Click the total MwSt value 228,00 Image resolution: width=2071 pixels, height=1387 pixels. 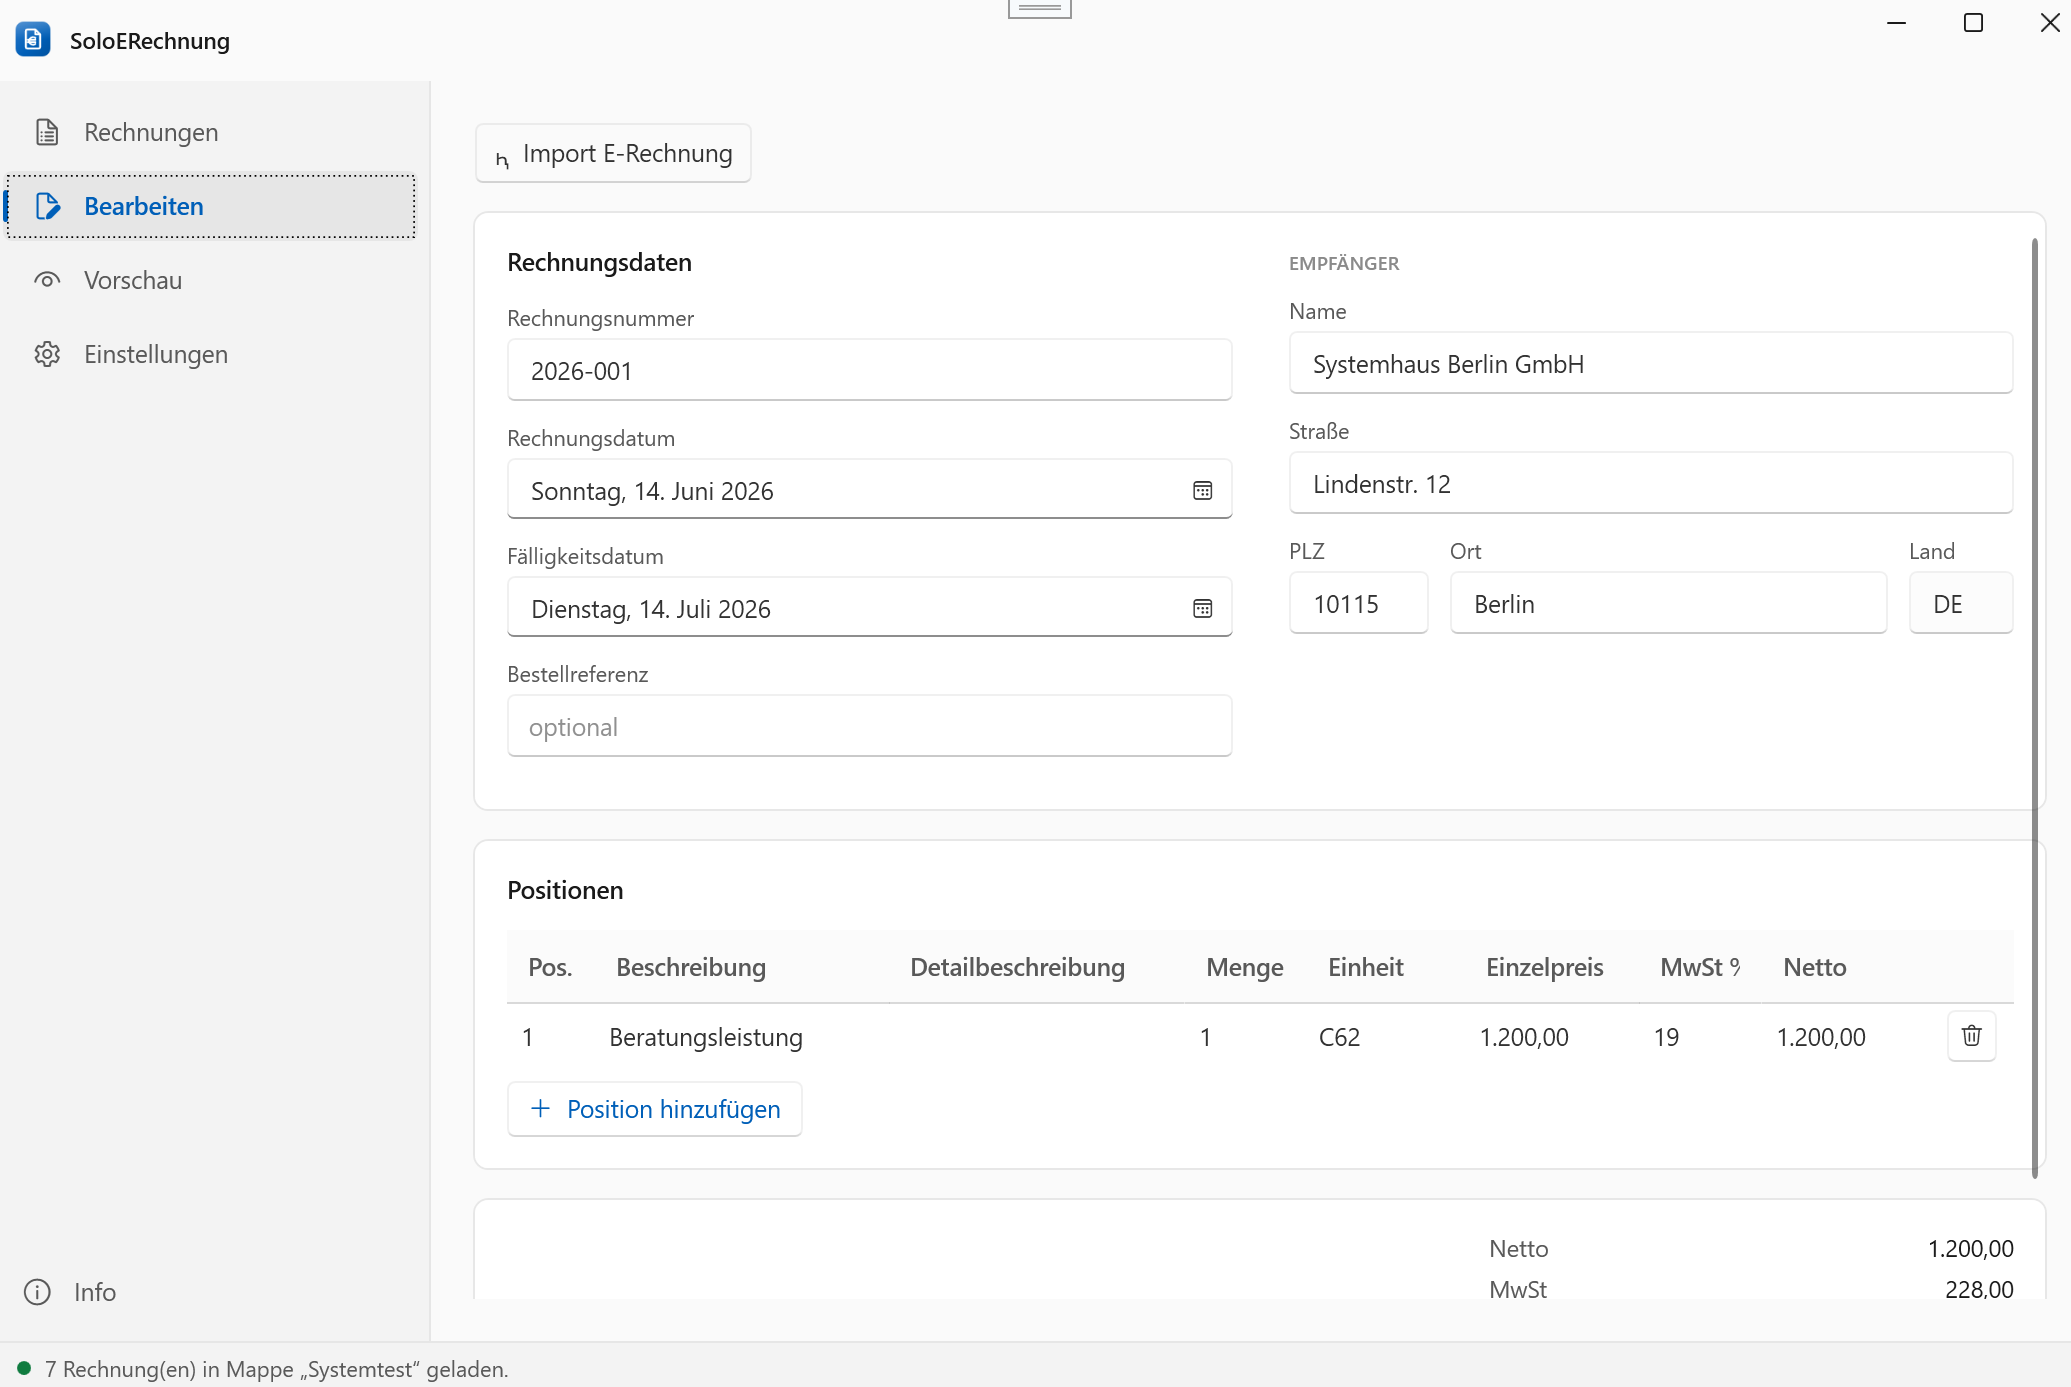tap(1979, 1289)
